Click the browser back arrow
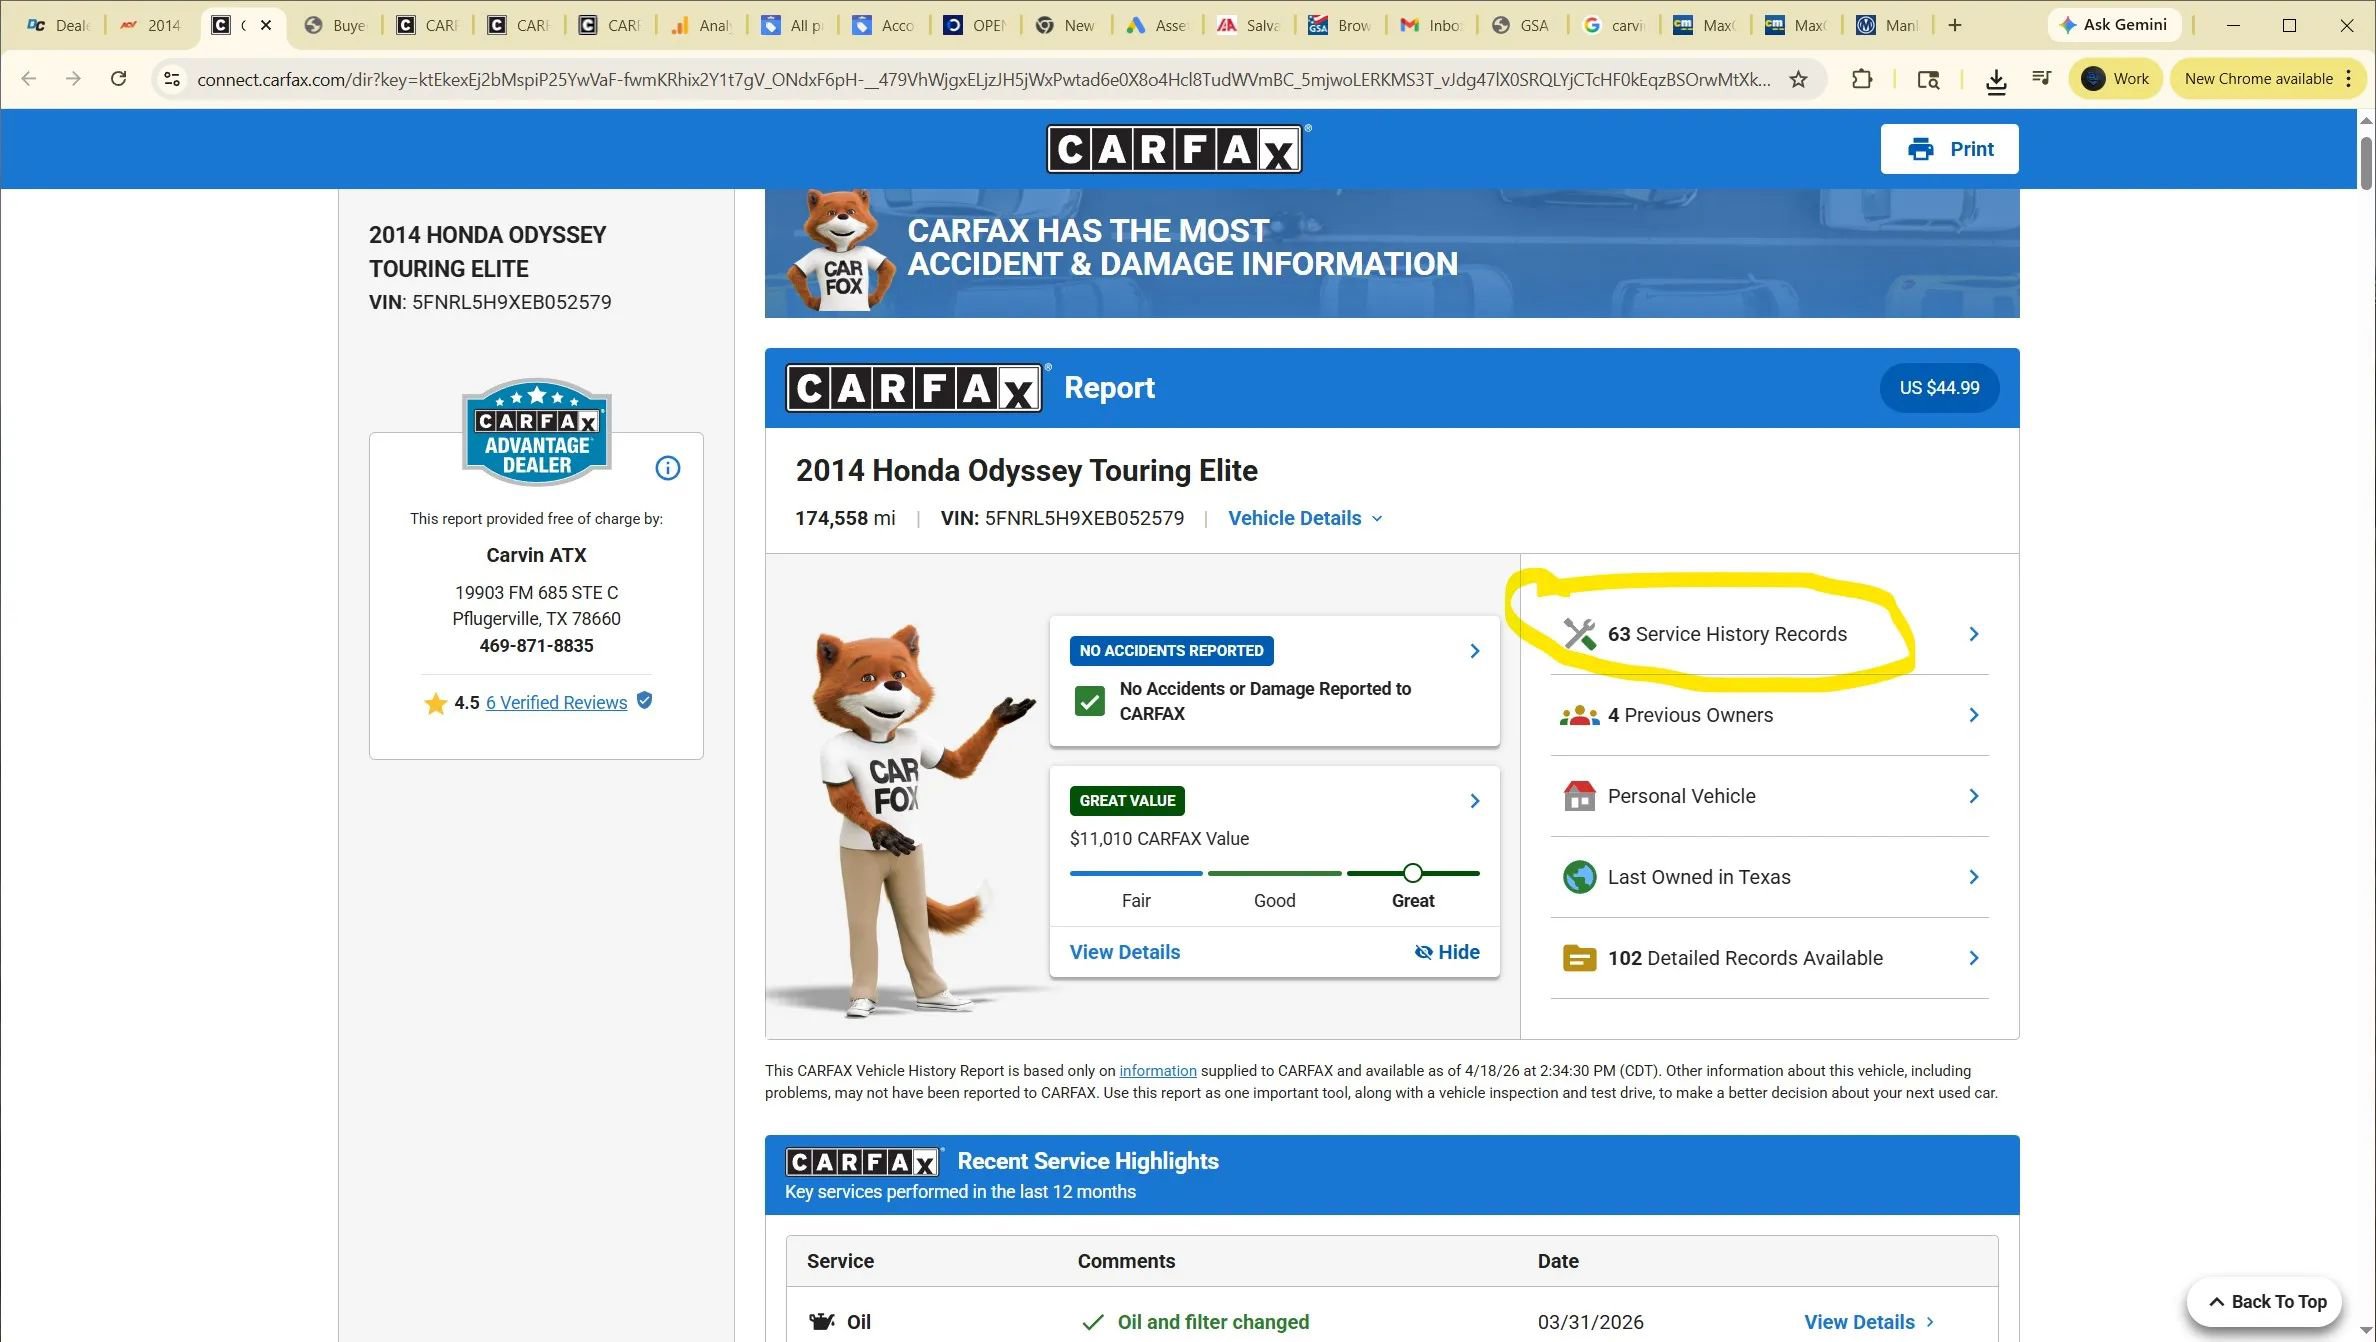Screen dimensions: 2376x1342 coord(29,79)
